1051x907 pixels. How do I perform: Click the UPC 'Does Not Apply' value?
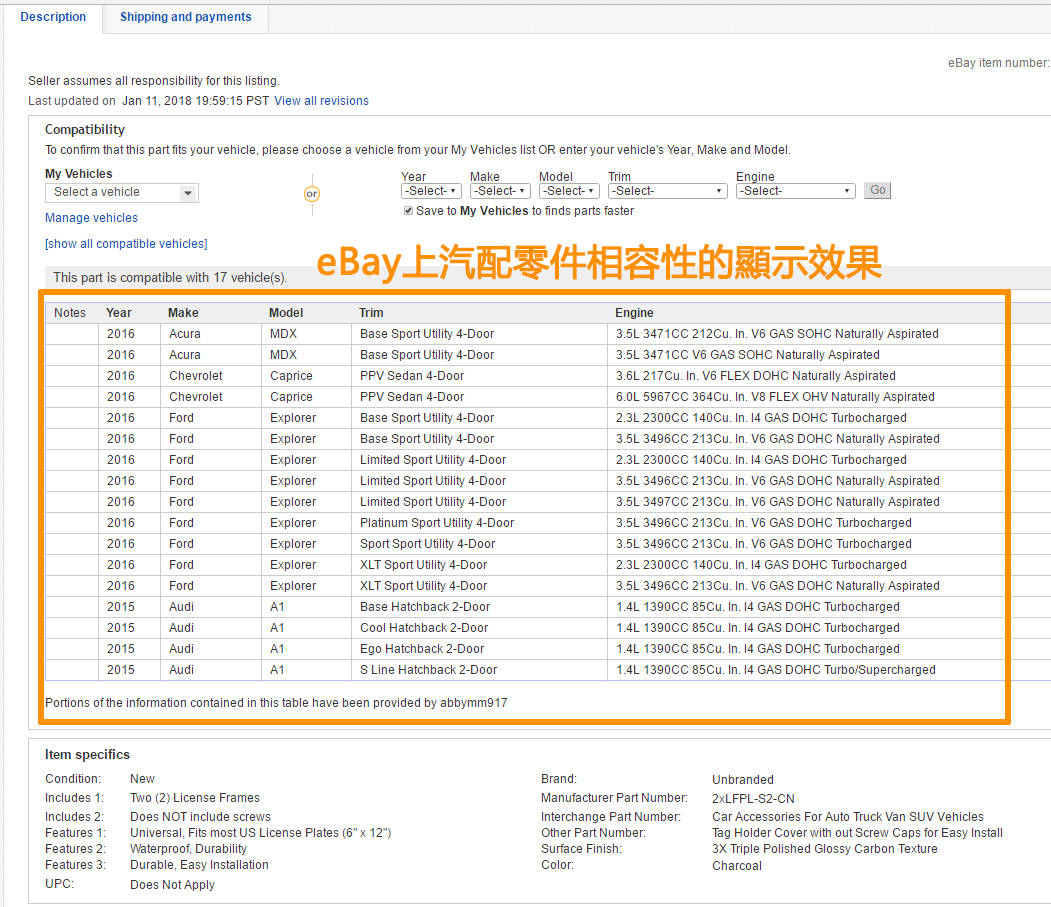tap(172, 885)
